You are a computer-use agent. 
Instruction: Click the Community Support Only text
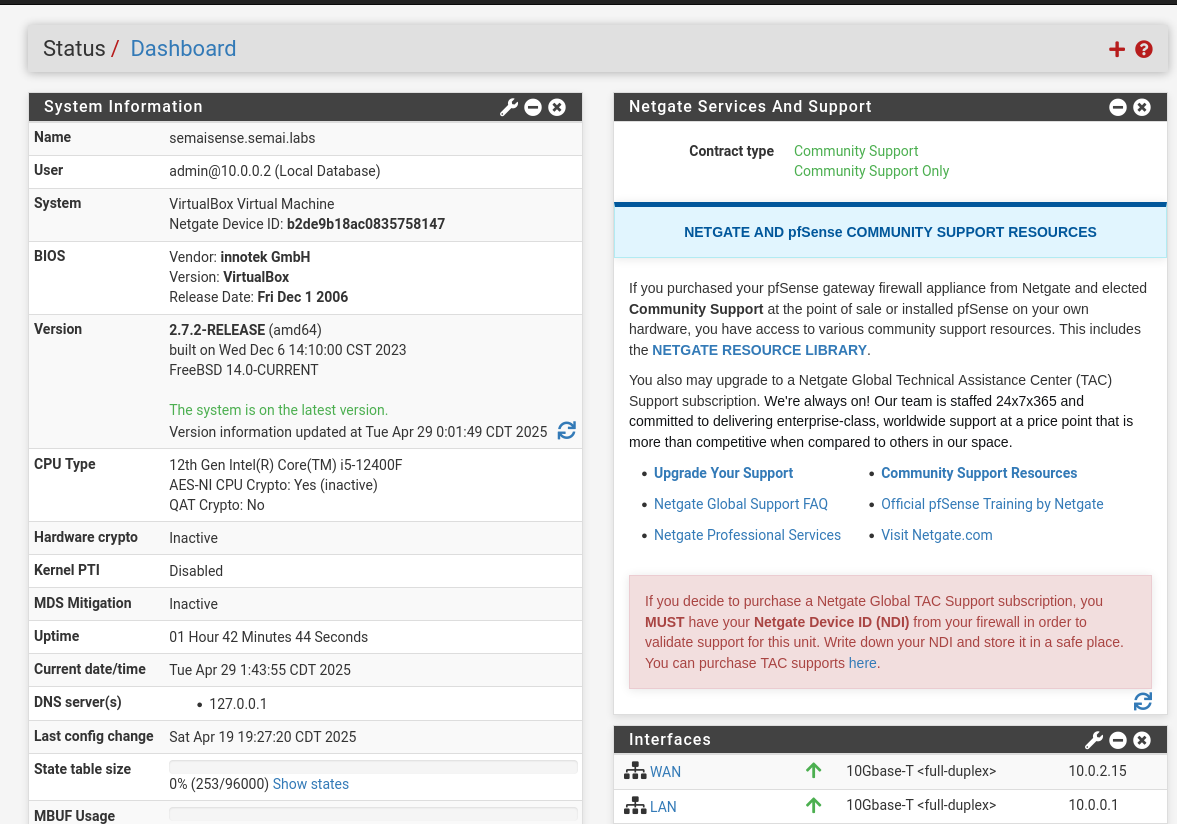click(871, 171)
